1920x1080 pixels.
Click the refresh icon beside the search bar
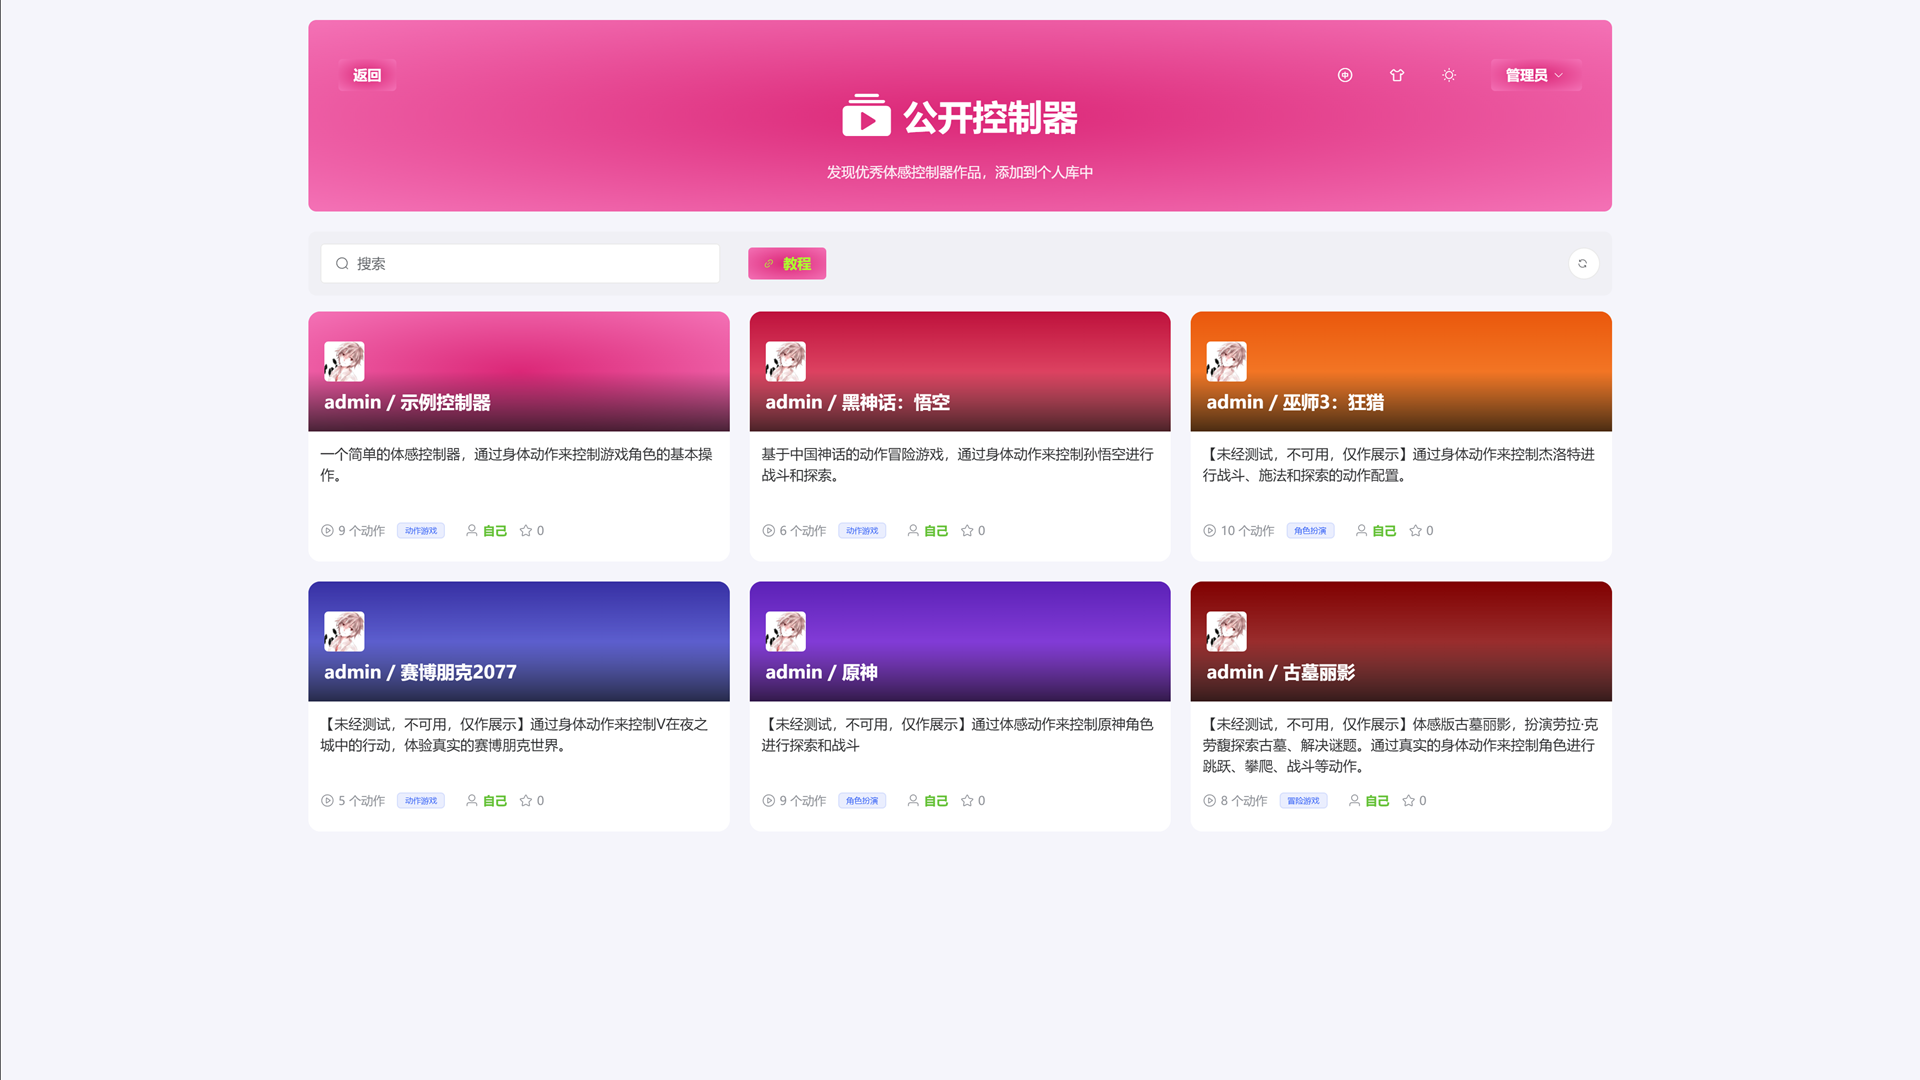(x=1583, y=263)
